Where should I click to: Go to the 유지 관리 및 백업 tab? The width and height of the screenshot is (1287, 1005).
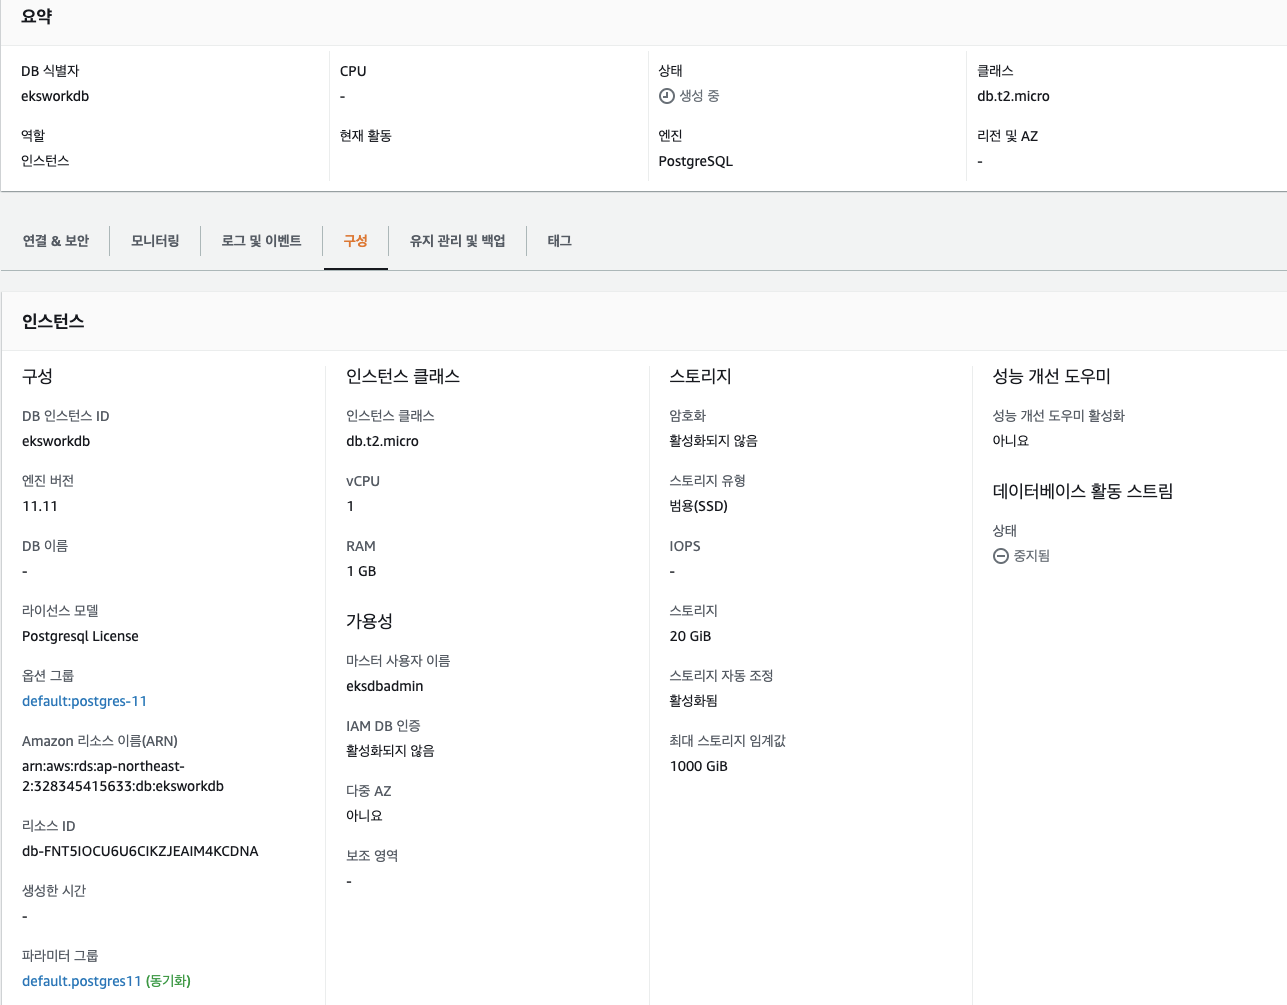point(457,241)
